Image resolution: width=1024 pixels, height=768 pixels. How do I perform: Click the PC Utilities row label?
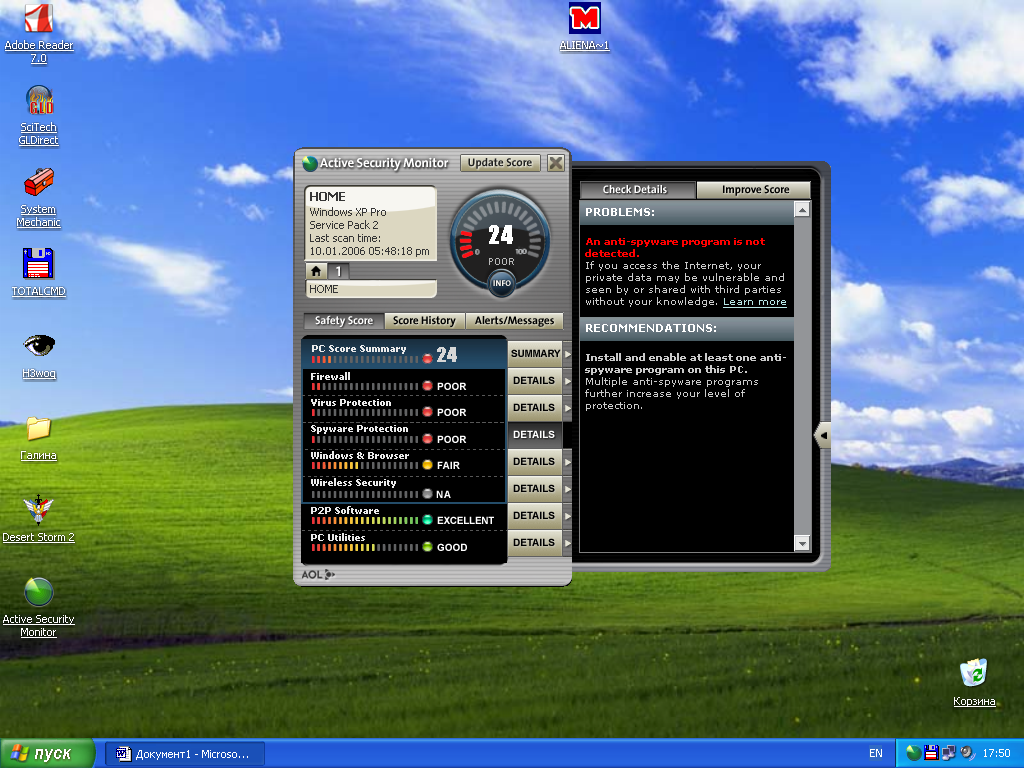338,537
